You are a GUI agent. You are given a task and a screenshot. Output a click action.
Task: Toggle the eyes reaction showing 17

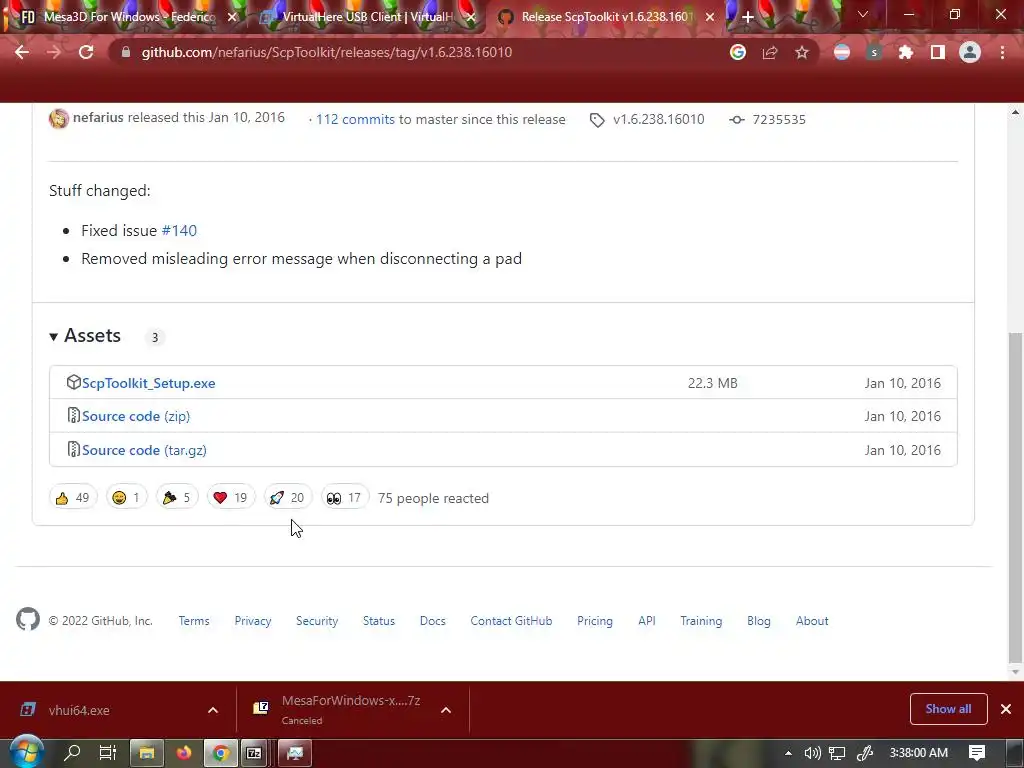[x=345, y=498]
